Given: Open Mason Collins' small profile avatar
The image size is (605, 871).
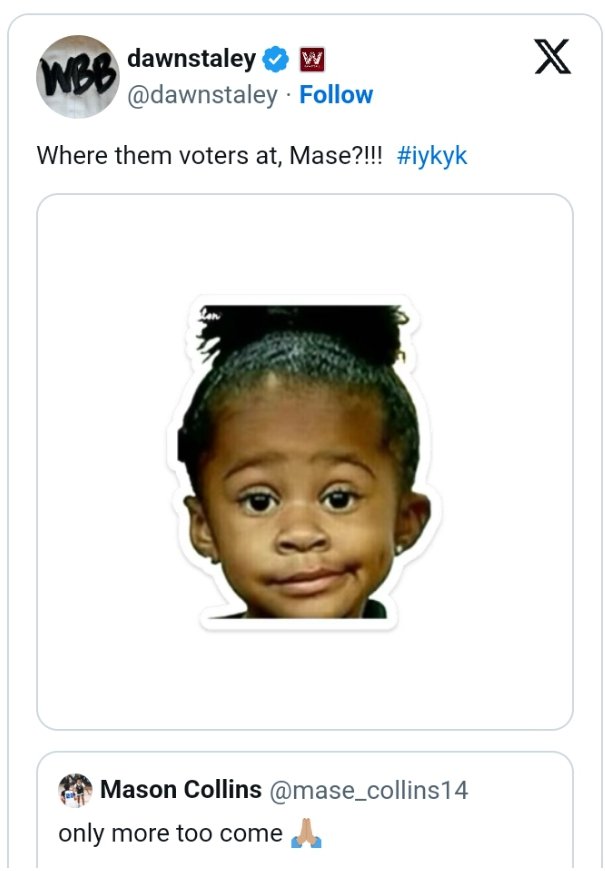Looking at the screenshot, I should coord(75,789).
